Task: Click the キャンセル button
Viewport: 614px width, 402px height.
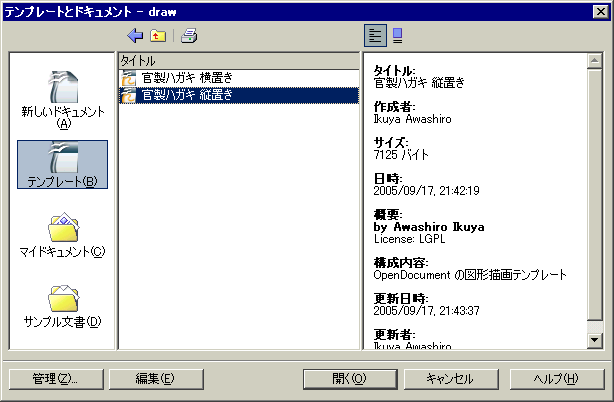Action: 451,379
